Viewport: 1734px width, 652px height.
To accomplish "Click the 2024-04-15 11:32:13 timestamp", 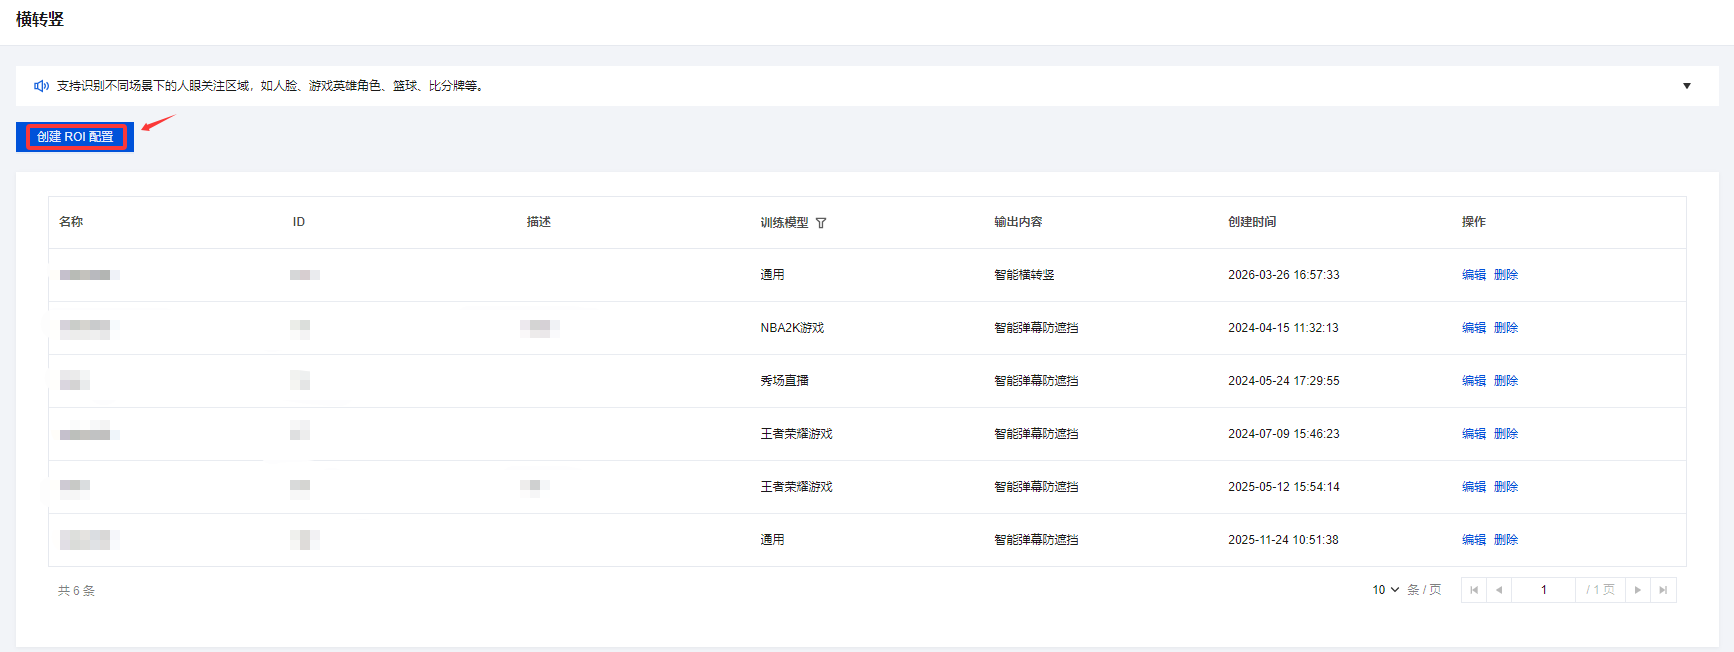I will click(x=1283, y=328).
